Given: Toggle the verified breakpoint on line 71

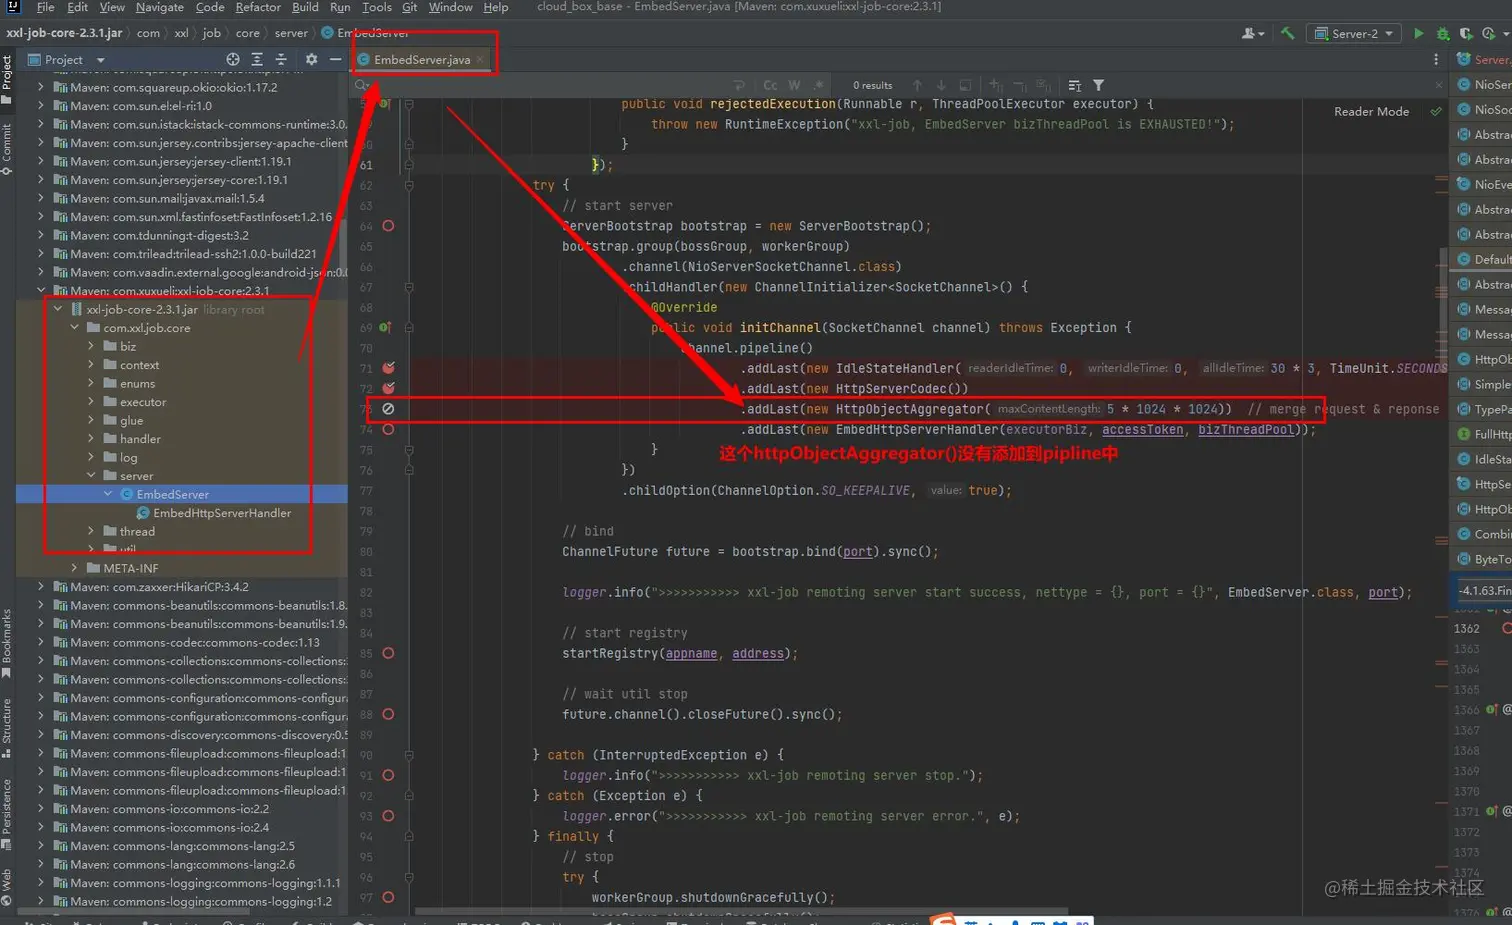Looking at the screenshot, I should 388,368.
